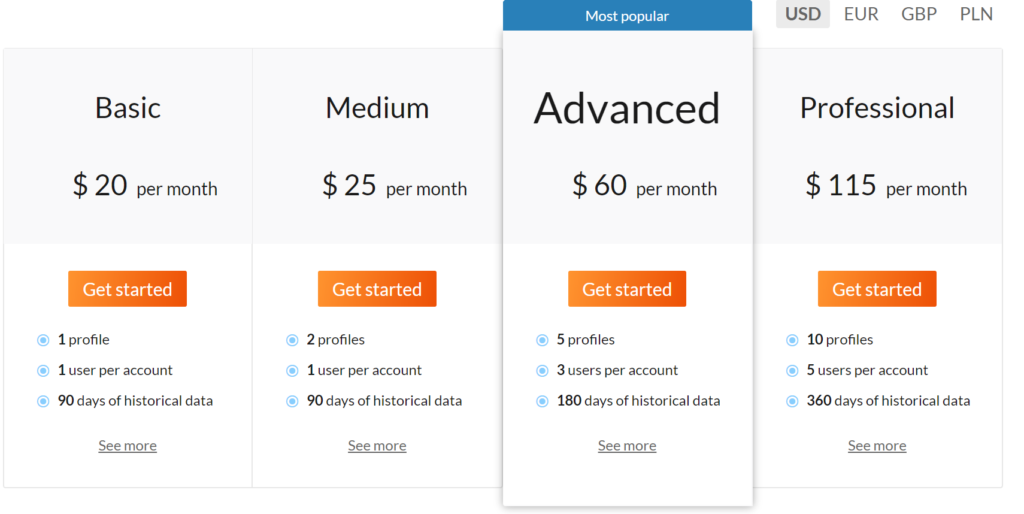This screenshot has height=514, width=1024.
Task: Get started with the Medium plan
Action: pyautogui.click(x=377, y=289)
